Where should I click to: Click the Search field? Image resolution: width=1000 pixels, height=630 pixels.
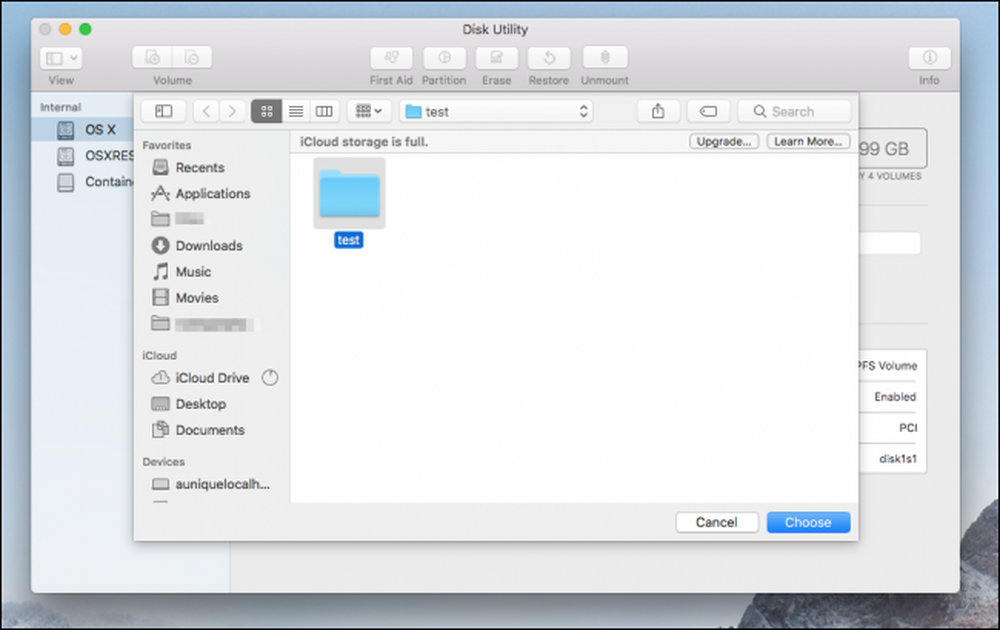point(794,112)
